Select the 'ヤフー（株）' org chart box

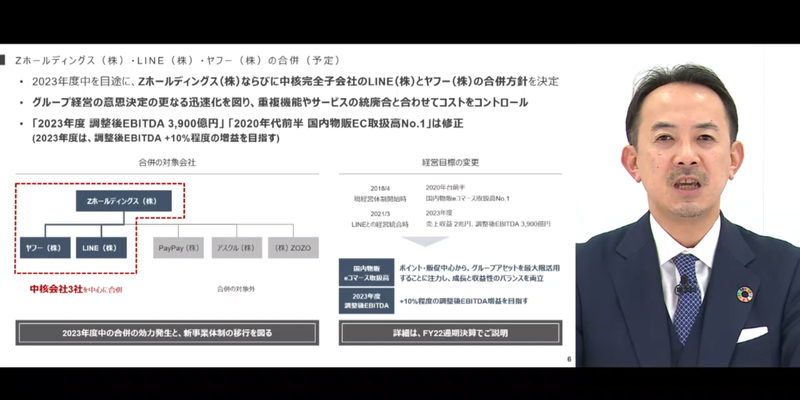click(x=45, y=248)
